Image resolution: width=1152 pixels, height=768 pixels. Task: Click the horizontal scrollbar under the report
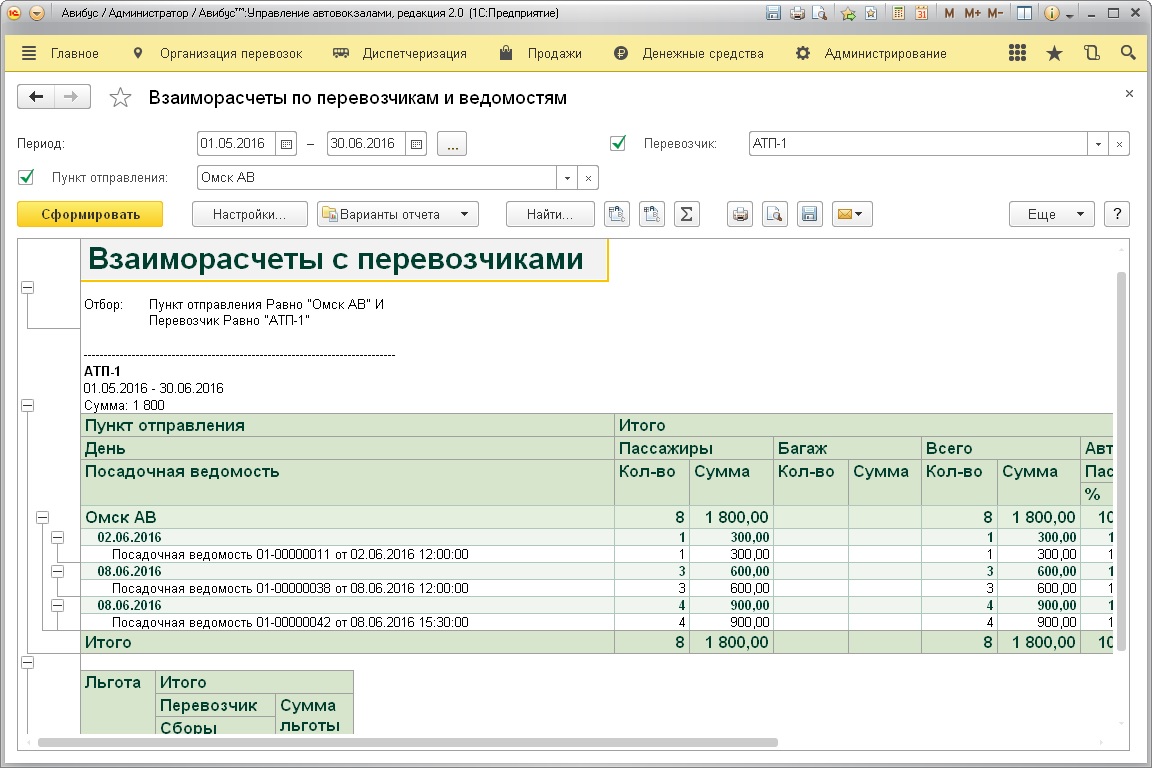(x=408, y=743)
